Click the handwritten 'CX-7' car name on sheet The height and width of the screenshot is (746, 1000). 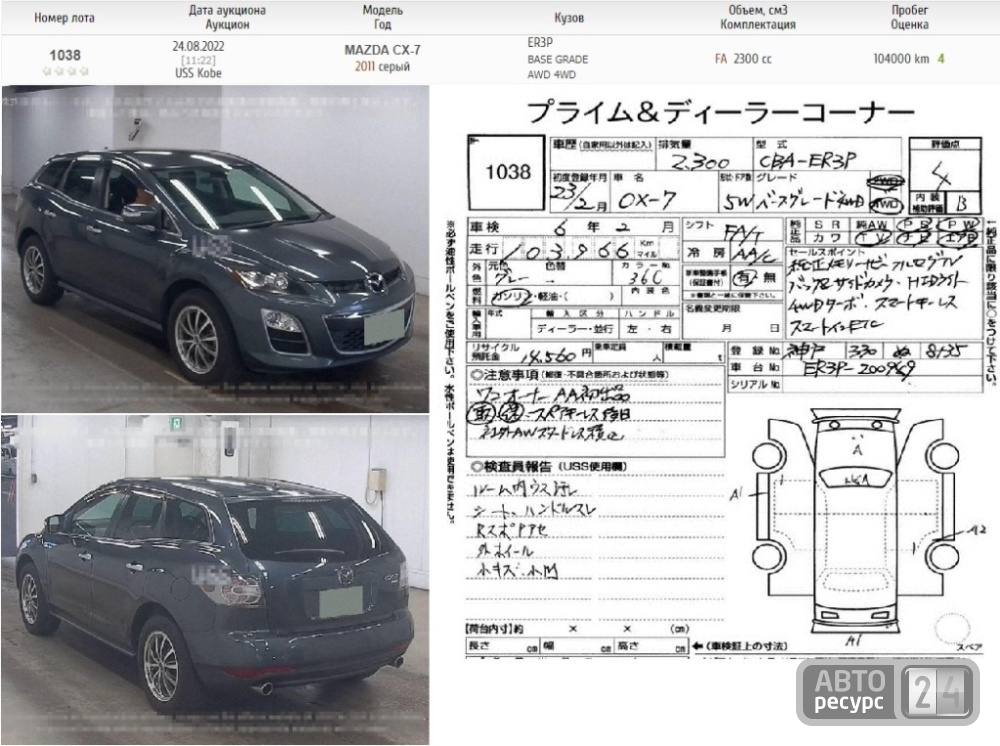point(647,200)
